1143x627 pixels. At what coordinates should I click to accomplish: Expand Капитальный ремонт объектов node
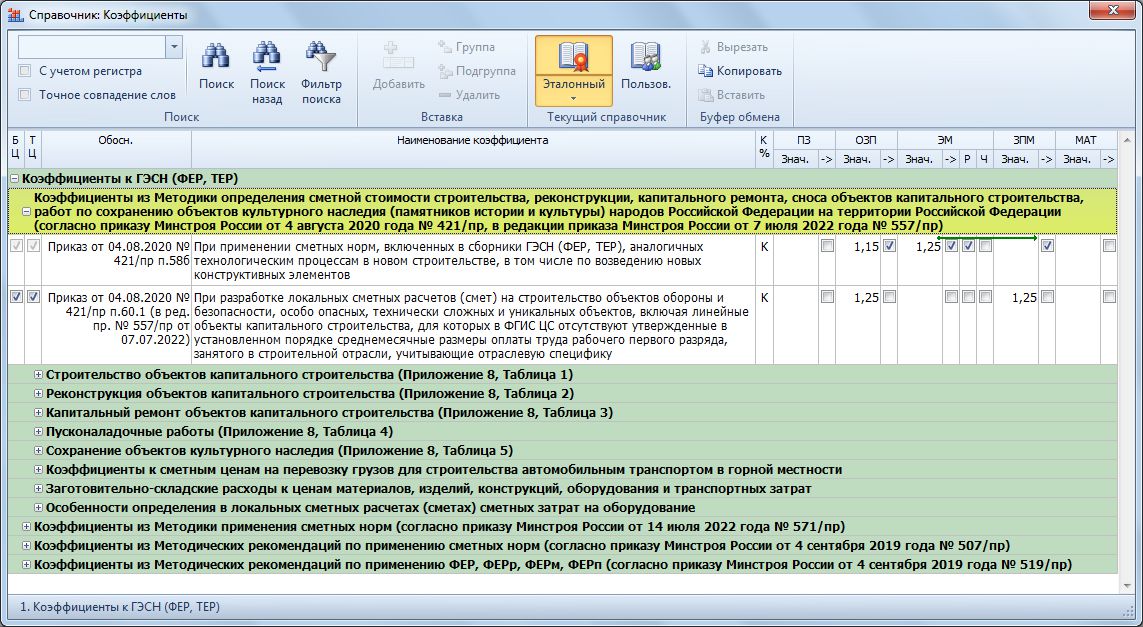tap(39, 413)
